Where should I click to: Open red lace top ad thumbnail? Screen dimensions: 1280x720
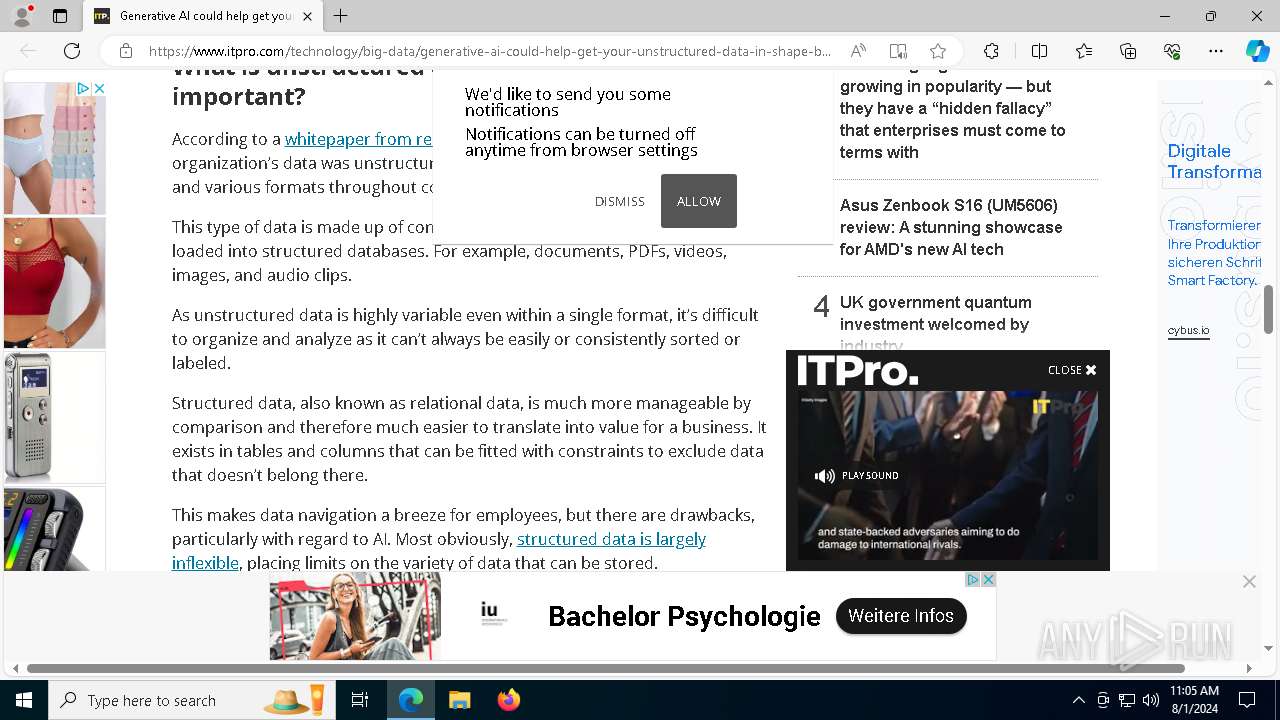(x=54, y=282)
